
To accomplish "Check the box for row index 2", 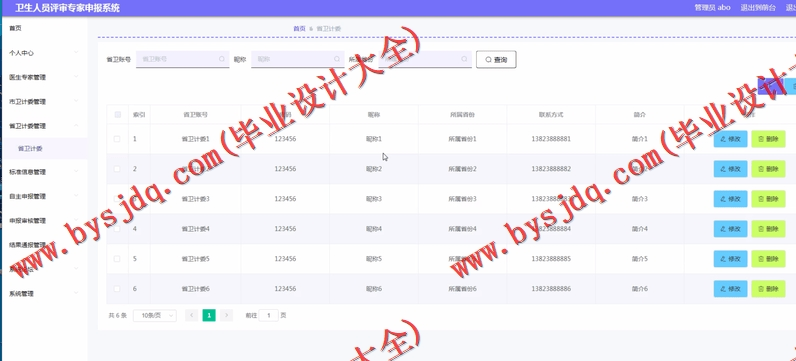I will tap(117, 169).
